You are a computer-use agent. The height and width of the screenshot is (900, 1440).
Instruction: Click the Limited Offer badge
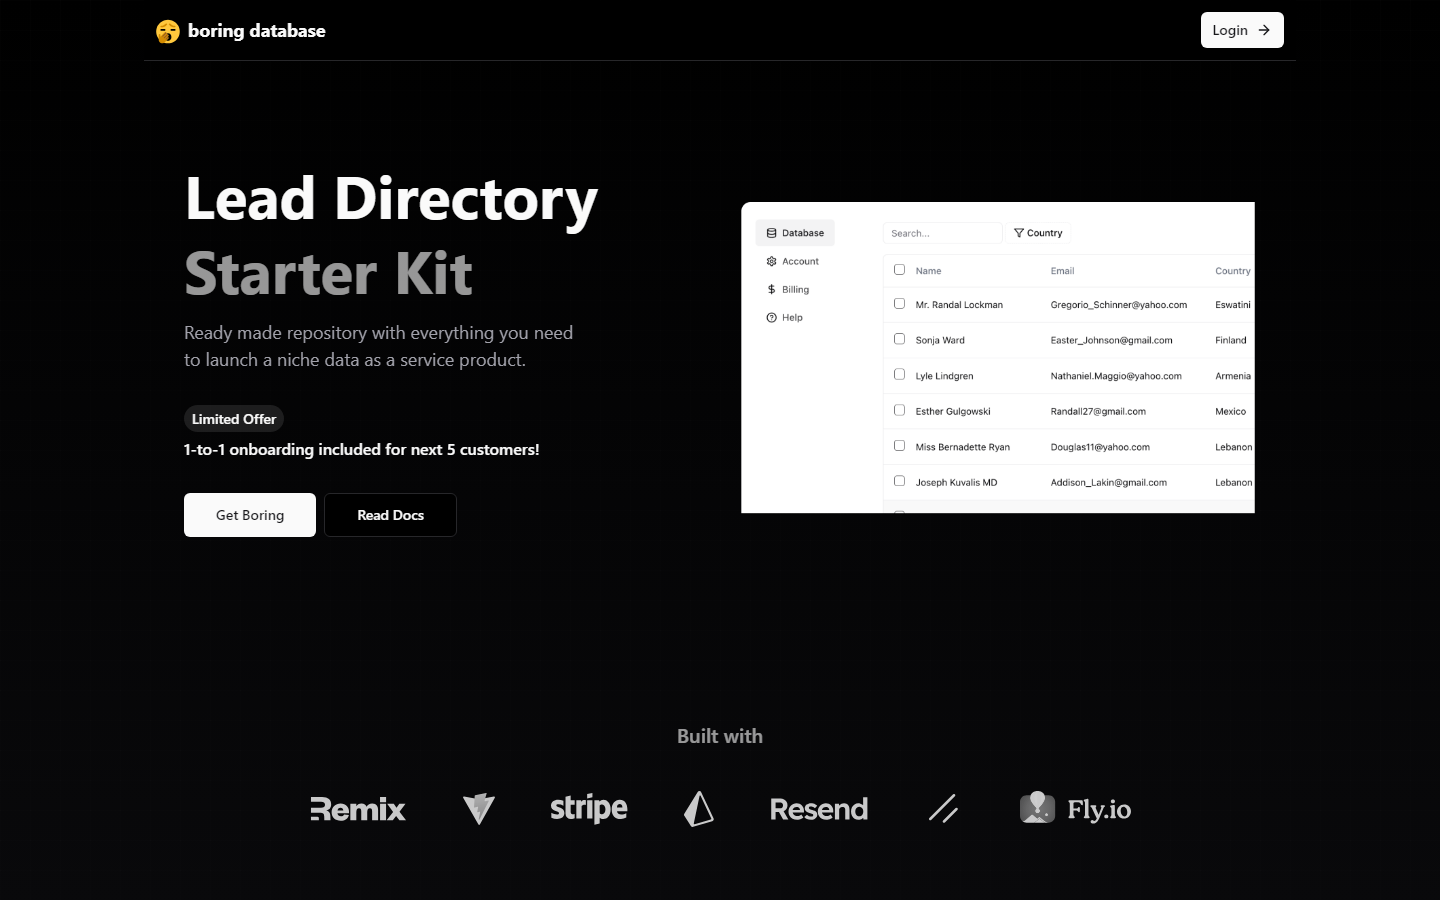point(234,419)
